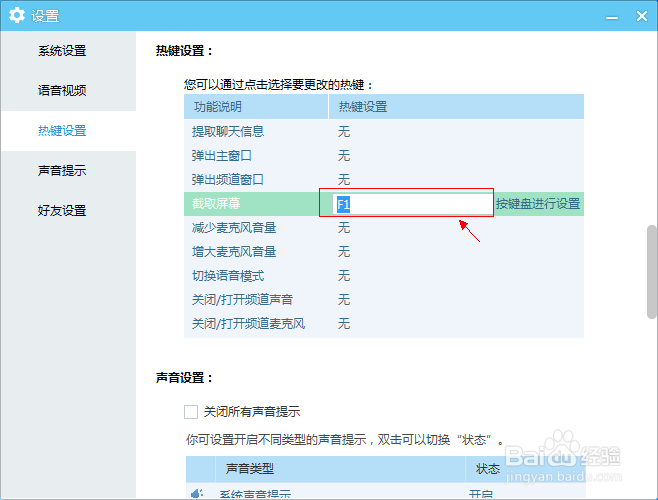
Task: Click the 无 value for 提取聊天信息
Action: pos(344,132)
